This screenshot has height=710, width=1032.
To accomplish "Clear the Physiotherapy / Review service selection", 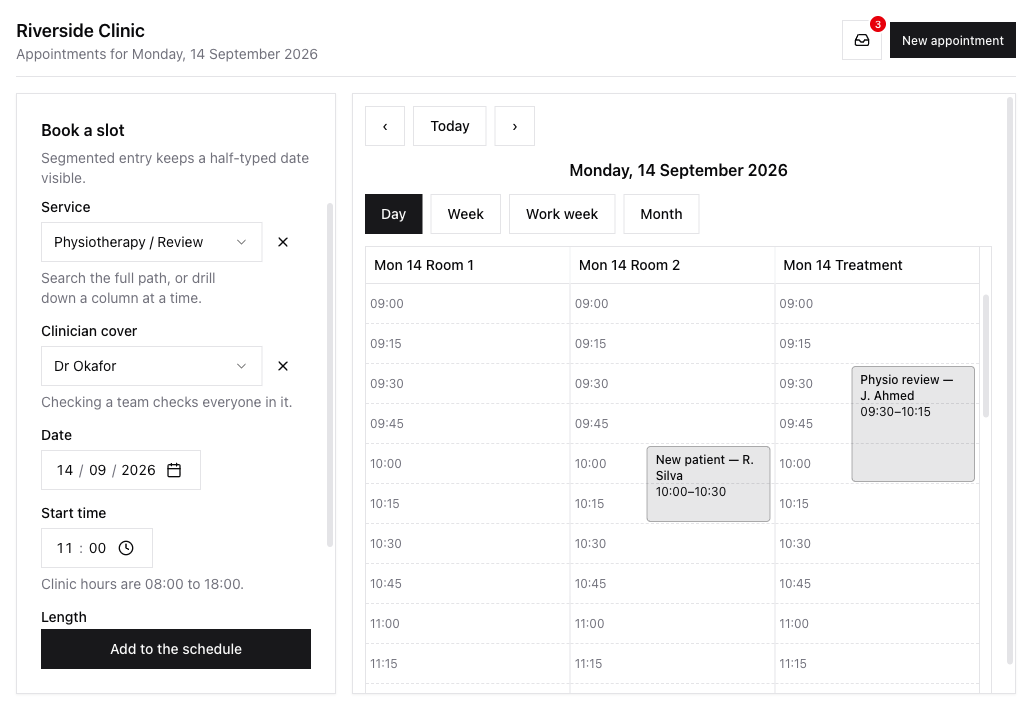I will [283, 242].
